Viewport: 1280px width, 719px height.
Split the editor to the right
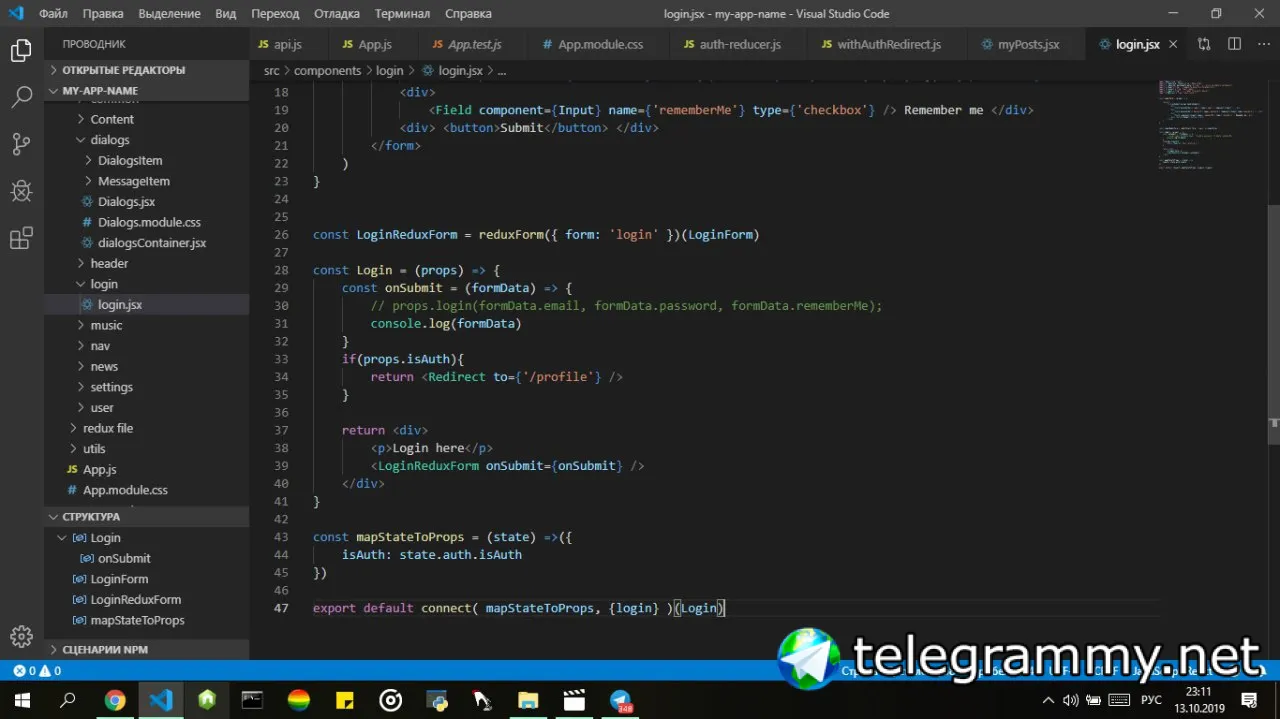1234,44
